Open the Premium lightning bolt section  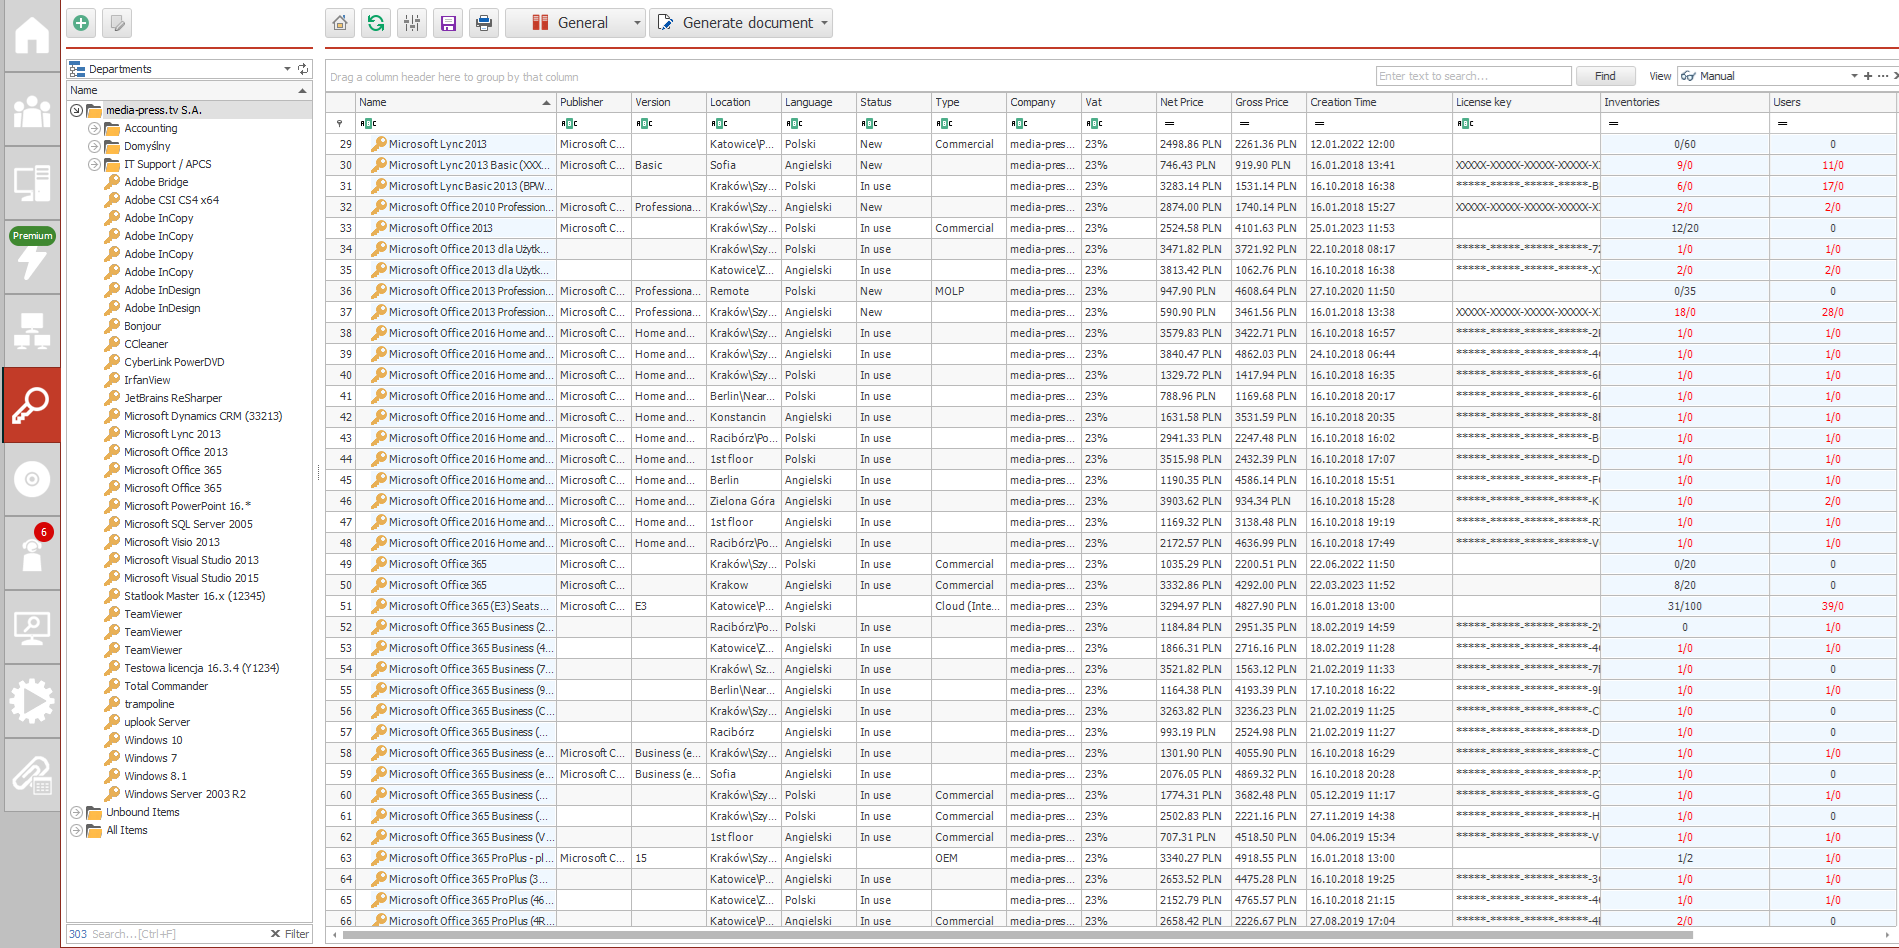pos(31,256)
